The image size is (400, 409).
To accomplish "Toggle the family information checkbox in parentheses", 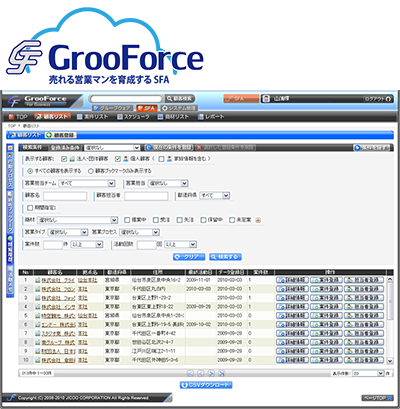I will tap(161, 159).
